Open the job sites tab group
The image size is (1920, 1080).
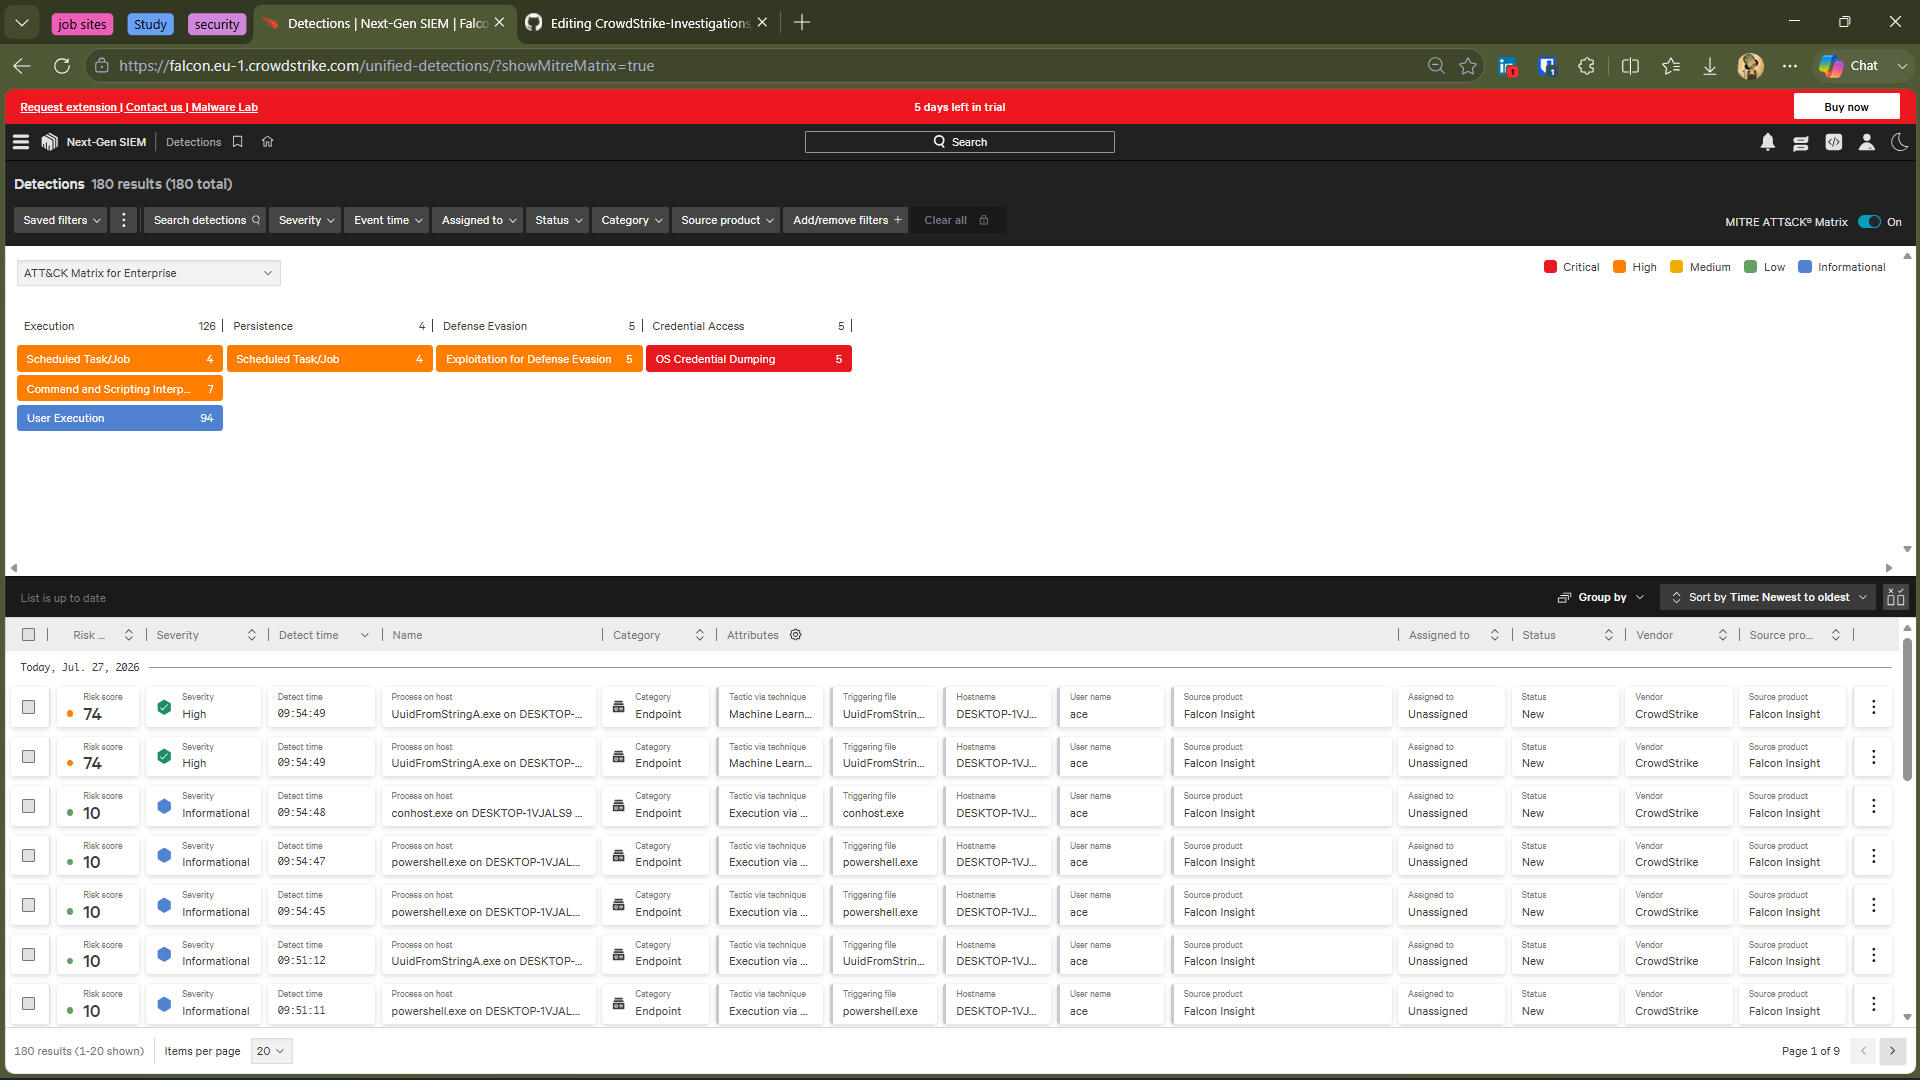pyautogui.click(x=82, y=24)
